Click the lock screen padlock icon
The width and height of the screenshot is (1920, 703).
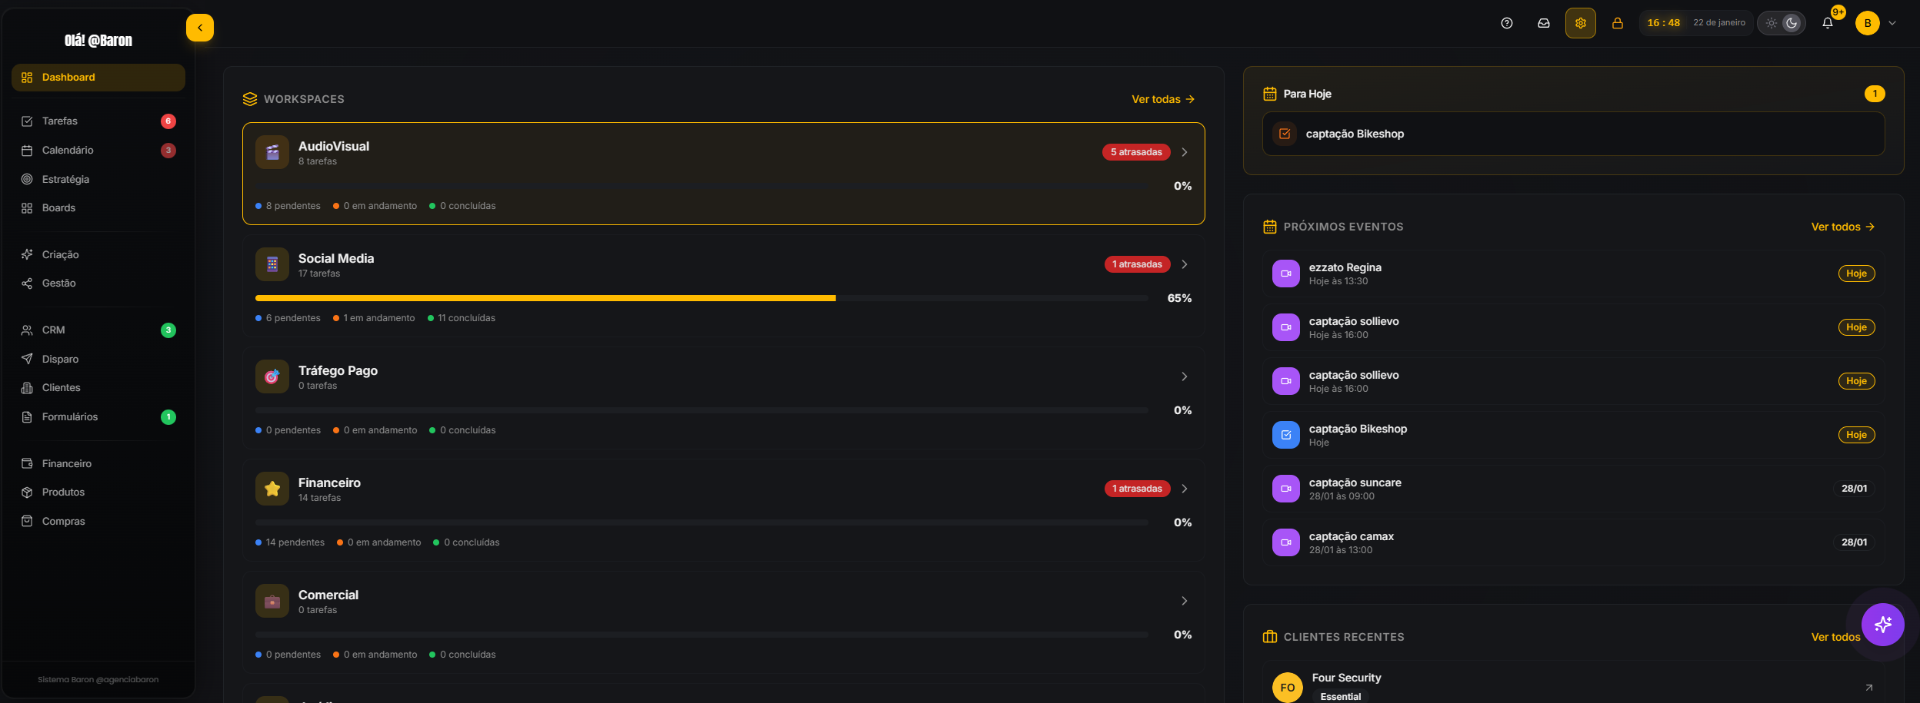[x=1617, y=23]
